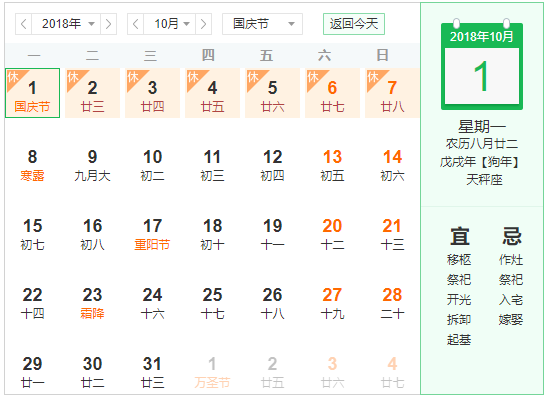The height and width of the screenshot is (398, 550).
Task: Go to the previous year arrow
Action: (24, 24)
